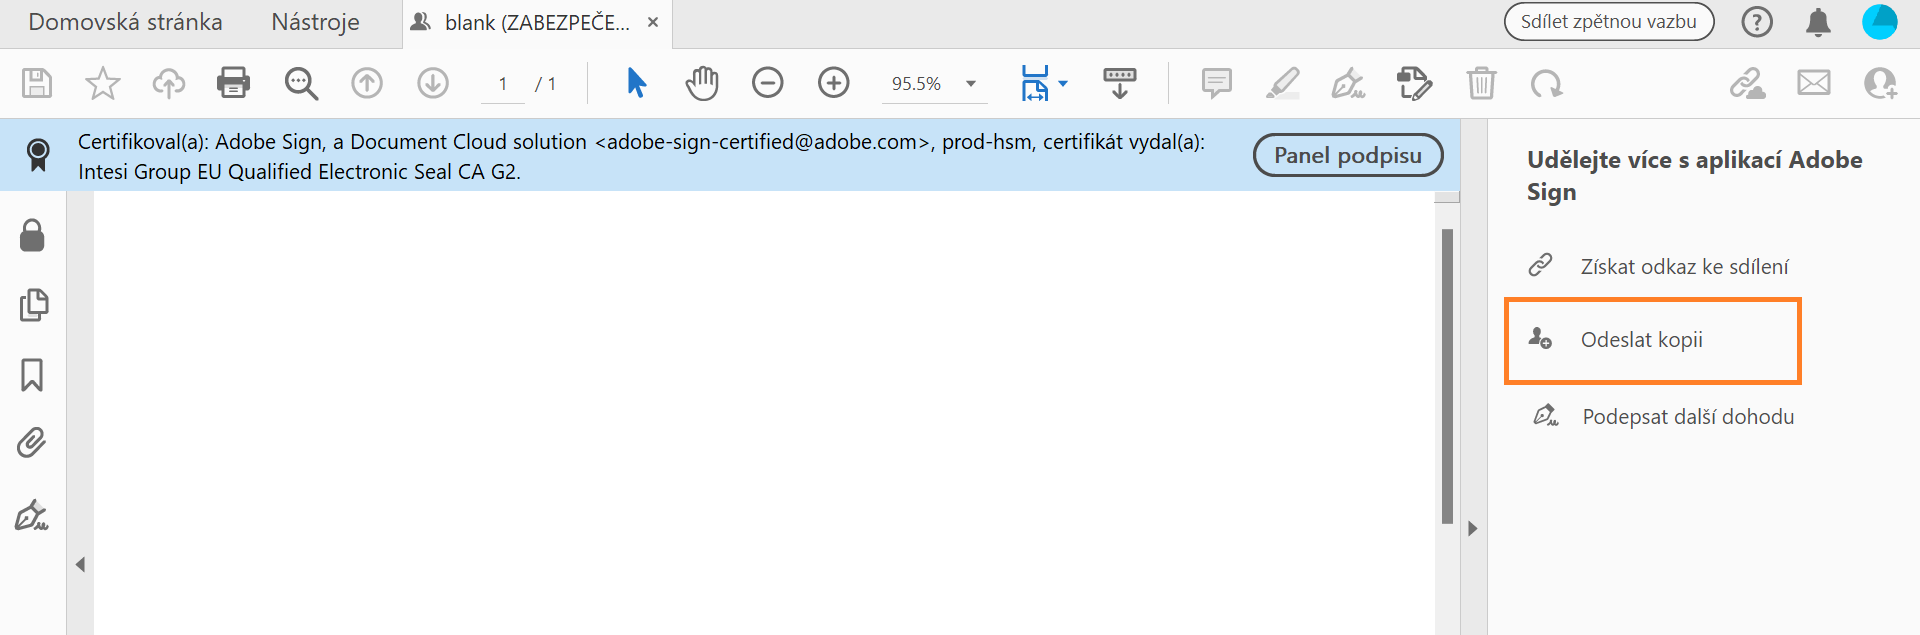Click the vertical document scrollbar
The width and height of the screenshot is (1920, 635).
[1447, 376]
